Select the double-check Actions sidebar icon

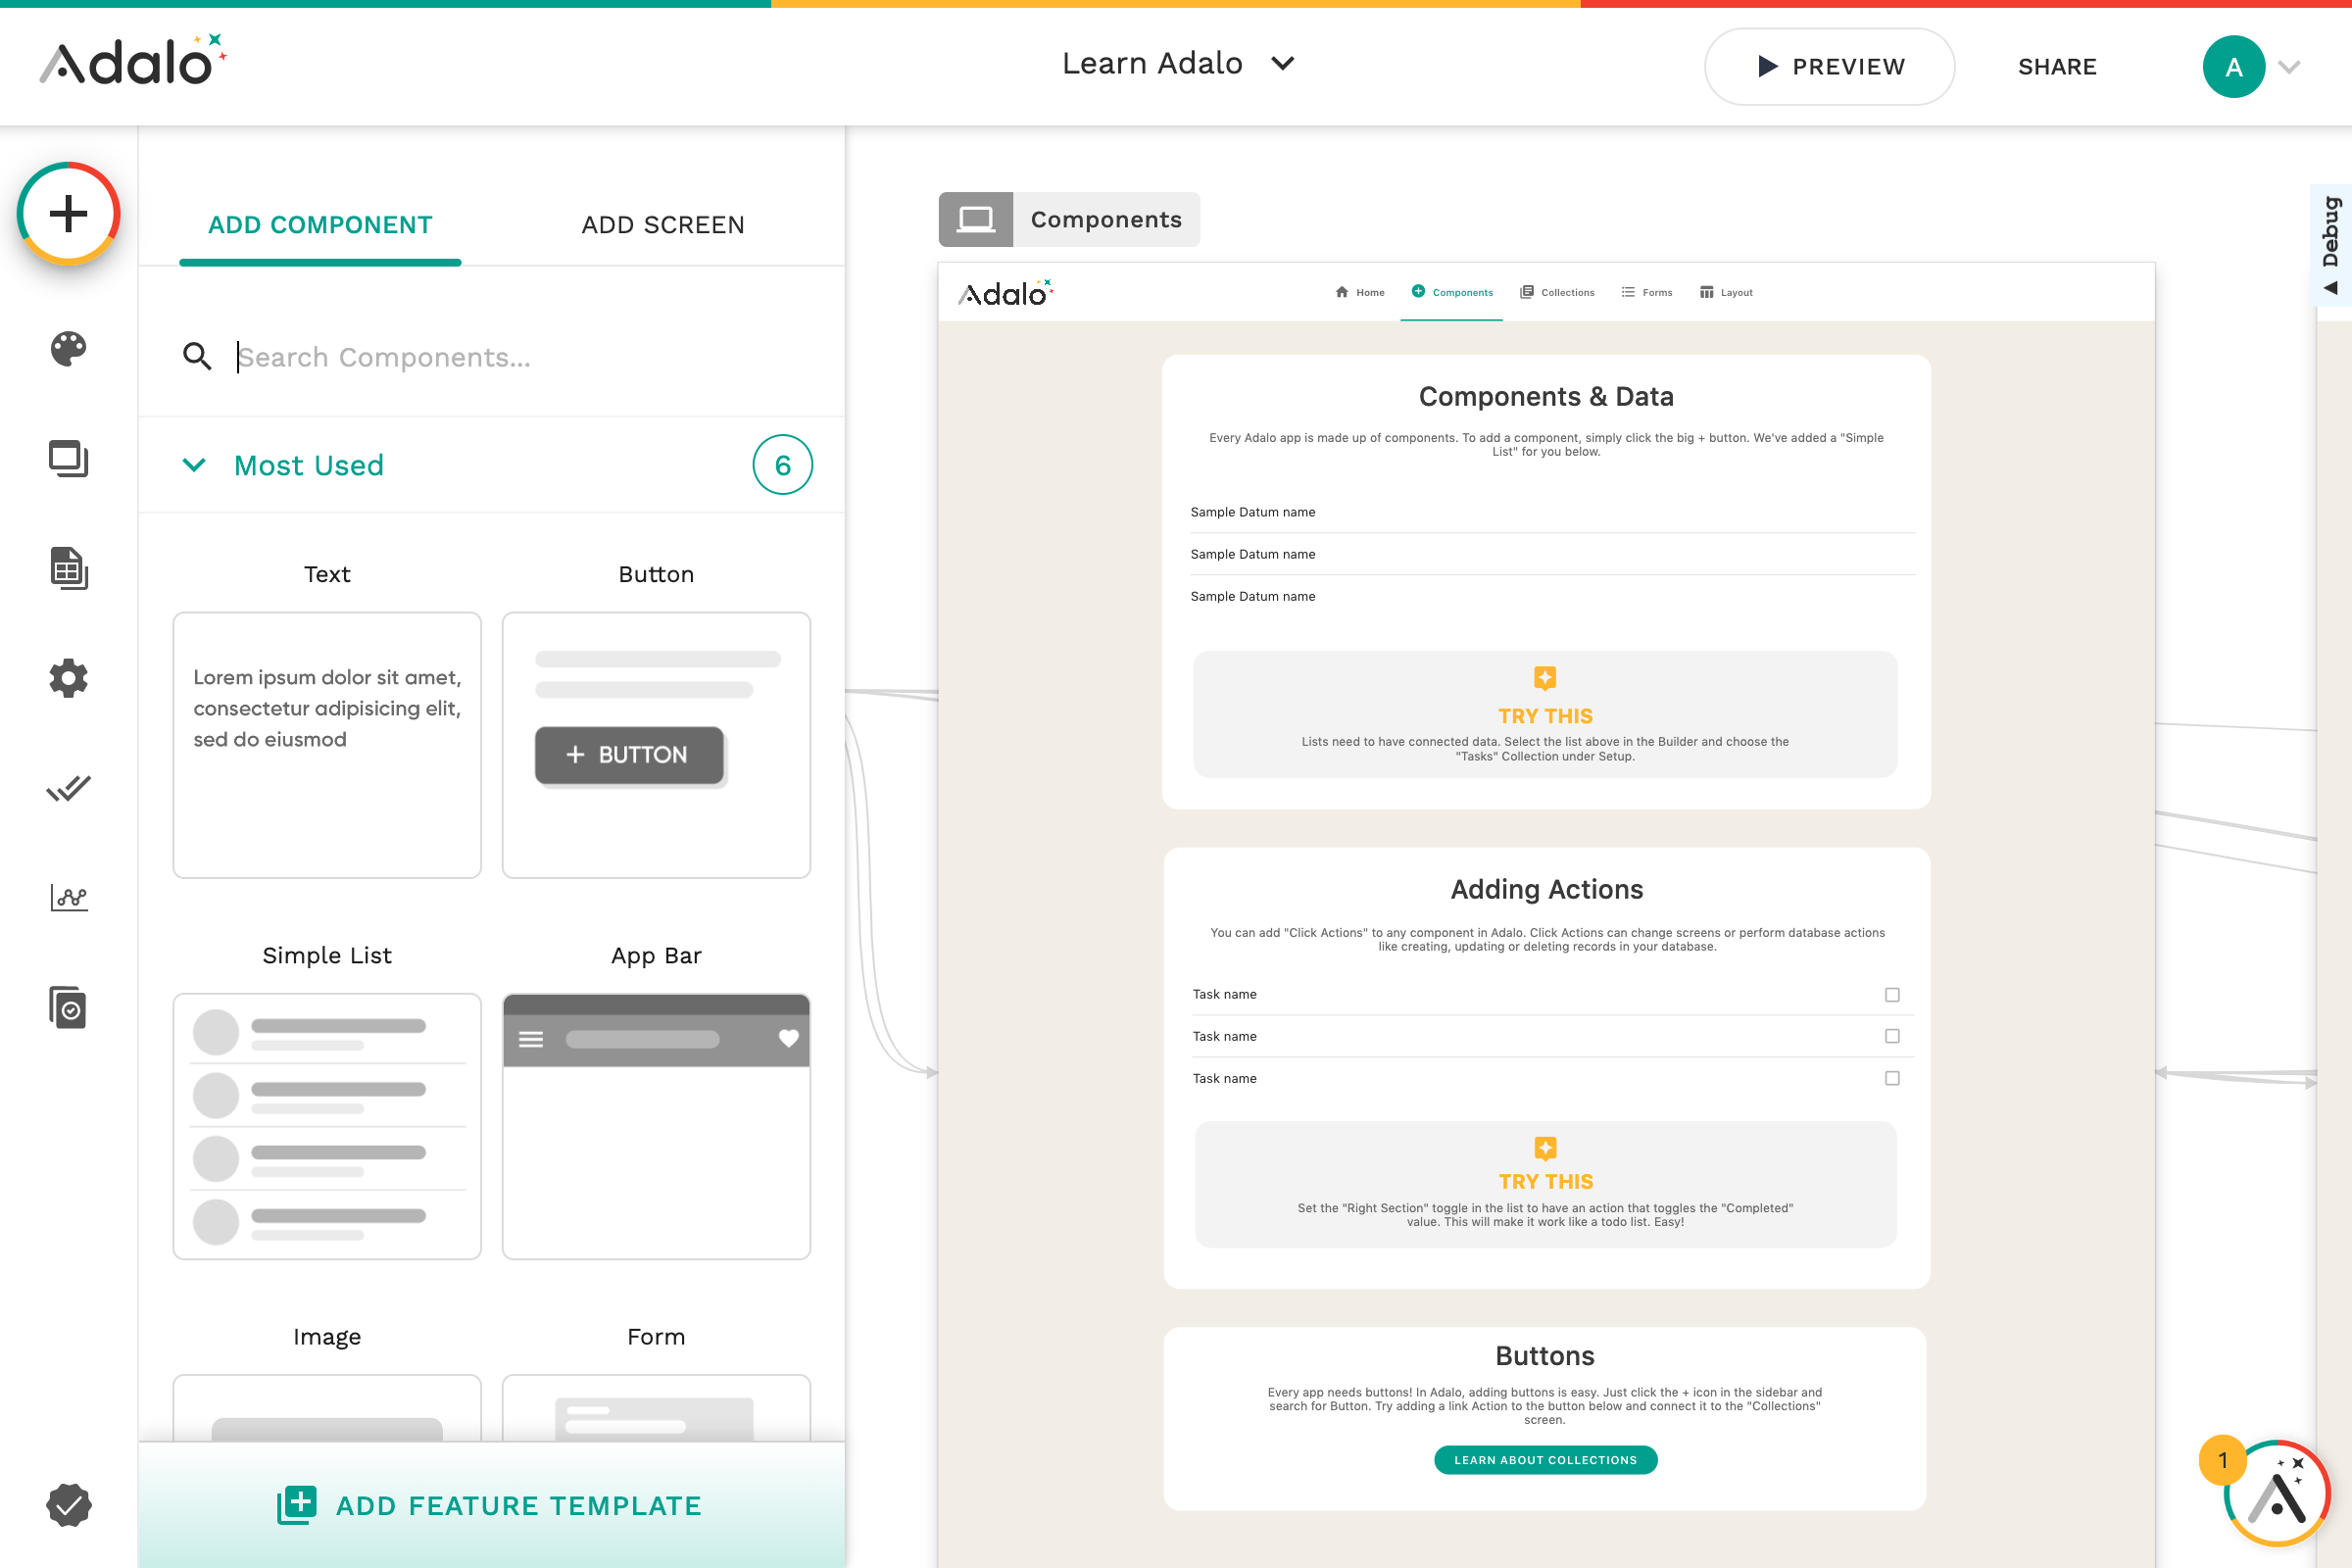[68, 788]
